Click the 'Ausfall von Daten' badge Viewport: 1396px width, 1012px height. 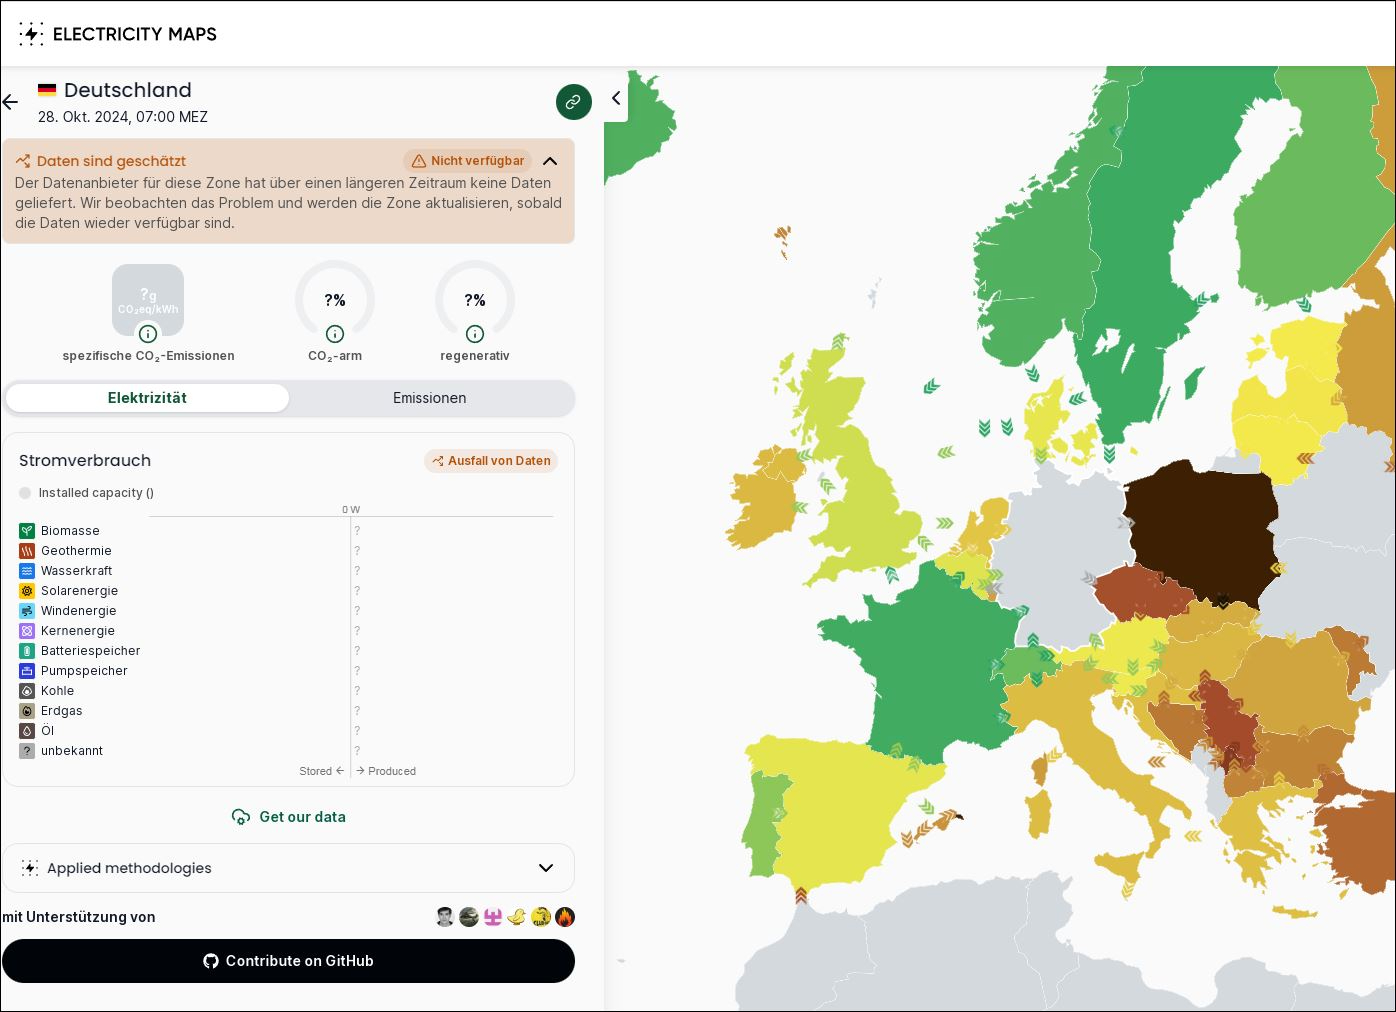tap(491, 461)
